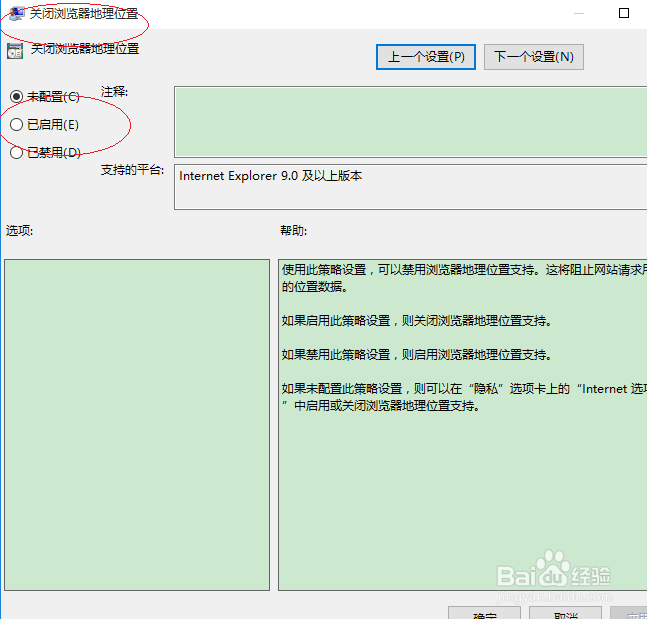The width and height of the screenshot is (647, 619).
Task: Click the 选项: label
Action: (19, 230)
